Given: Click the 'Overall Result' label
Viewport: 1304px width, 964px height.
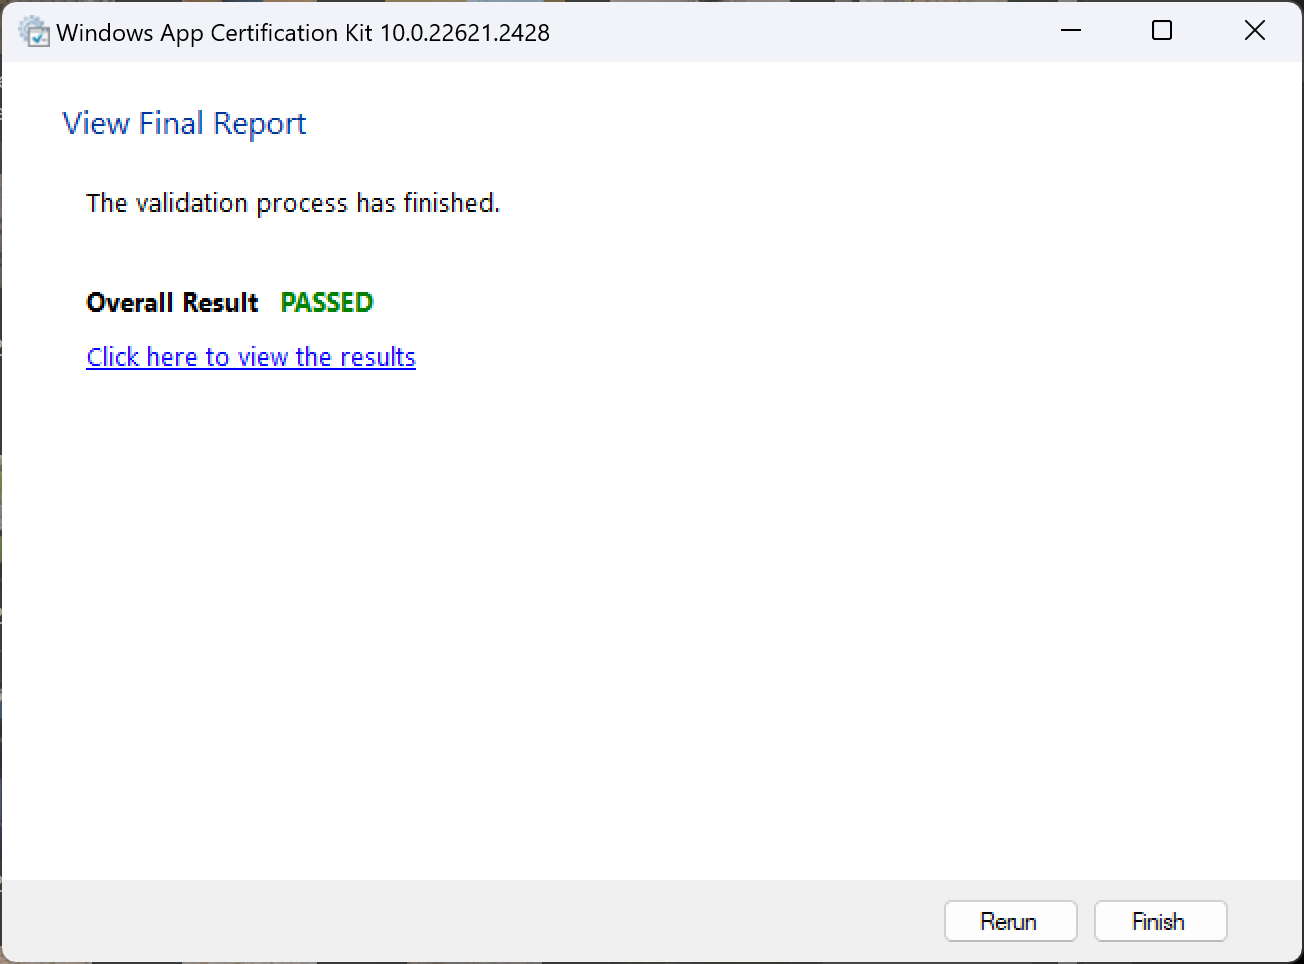Looking at the screenshot, I should (172, 302).
